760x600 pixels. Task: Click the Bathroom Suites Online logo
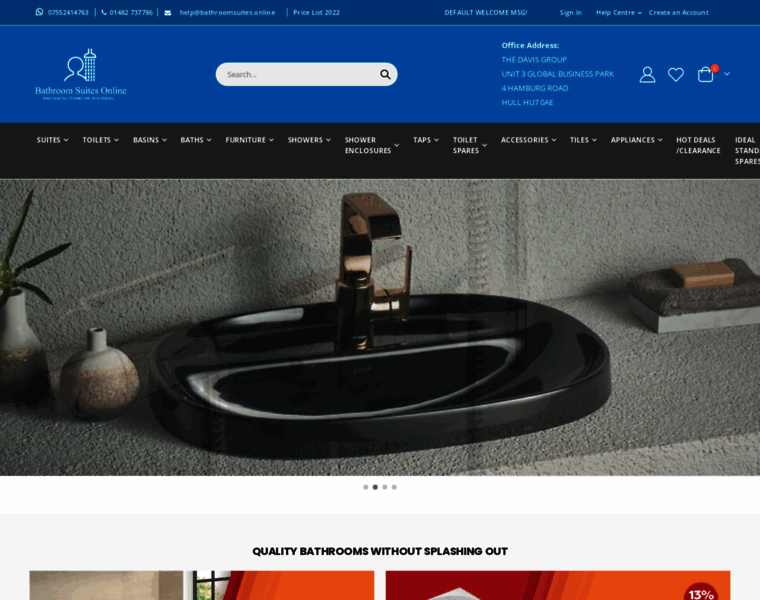click(x=81, y=74)
